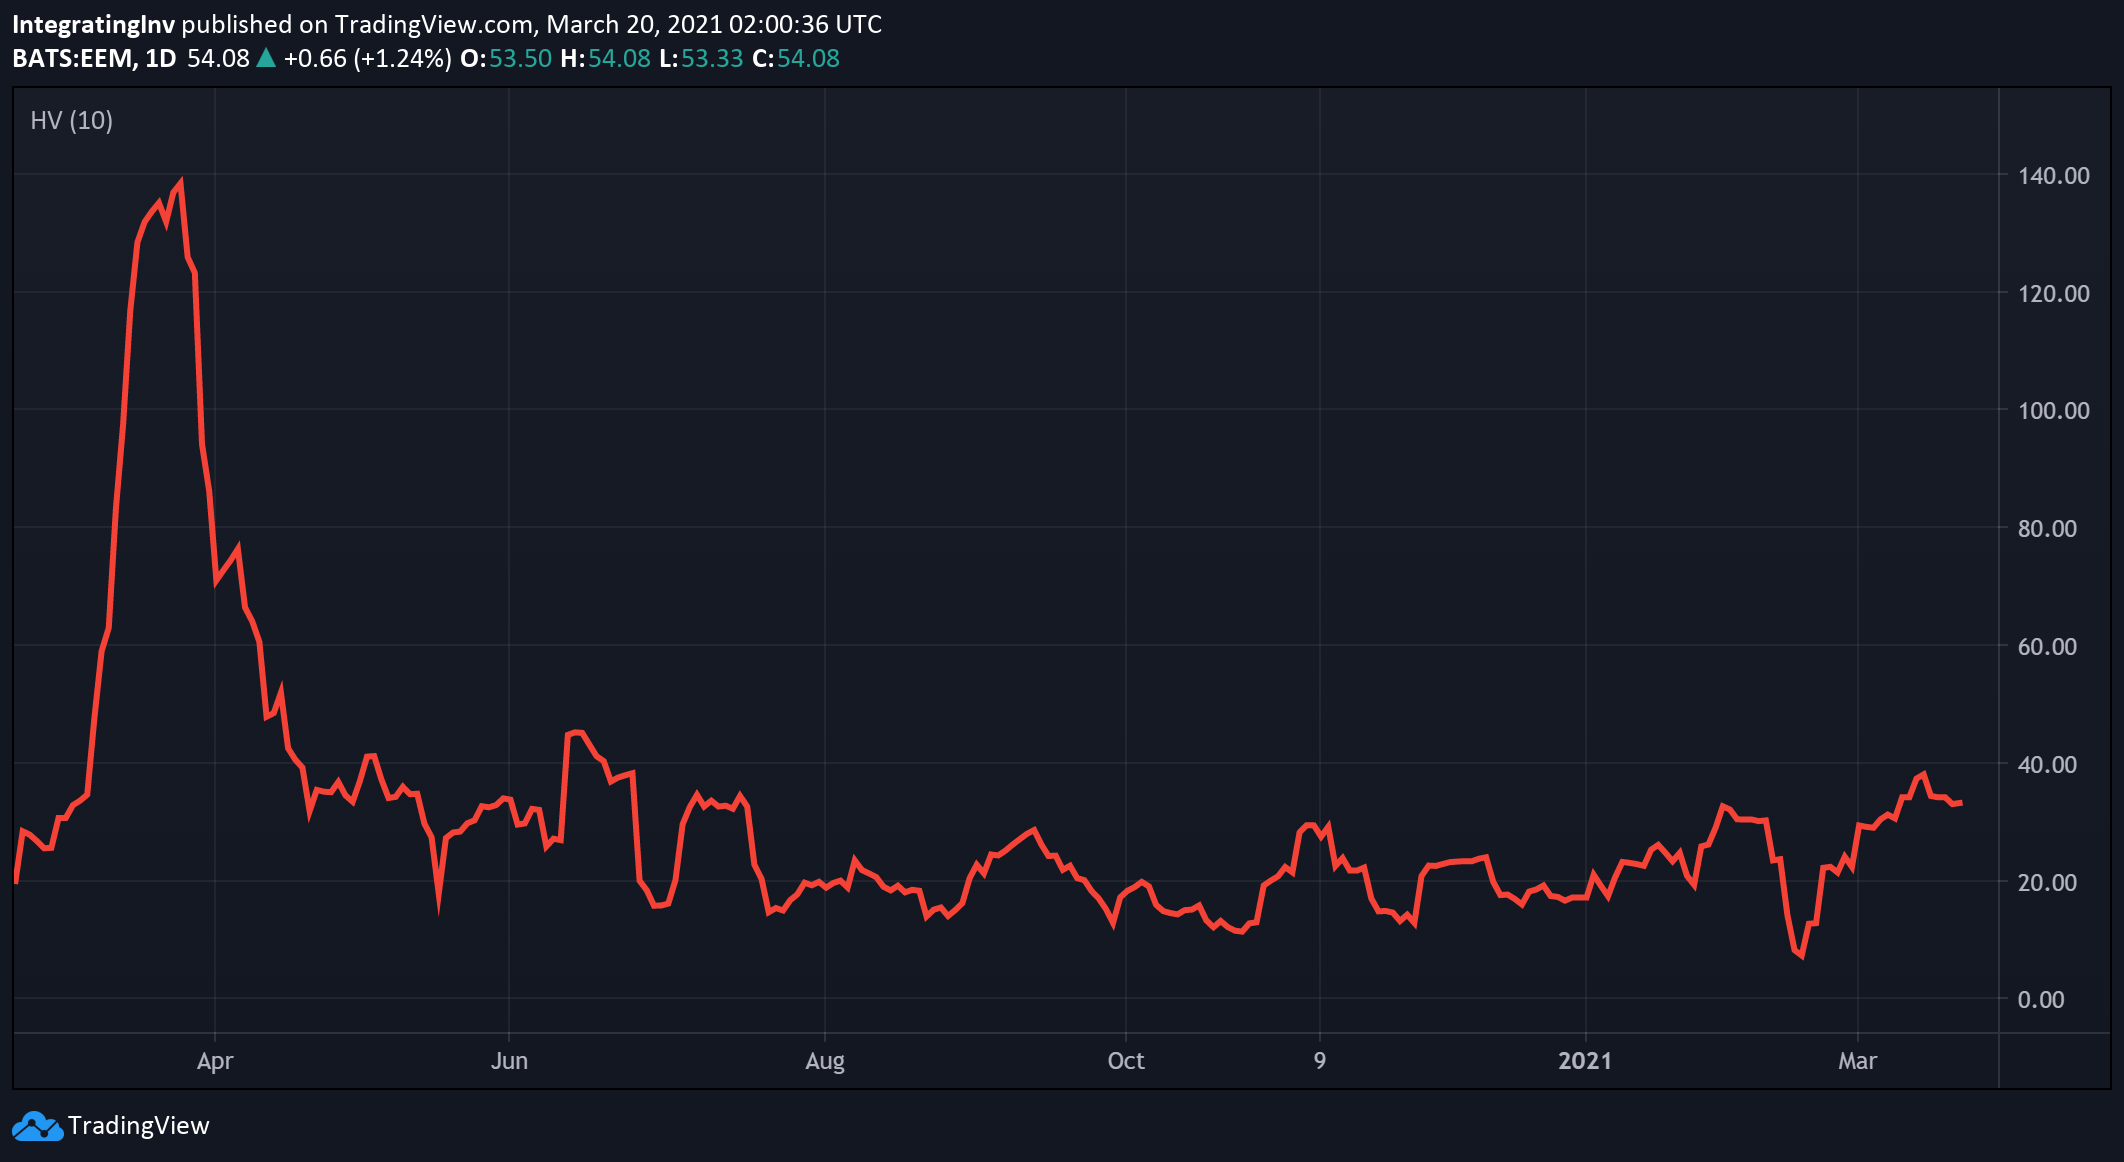Click the Oct label on time axis
The width and height of the screenshot is (2124, 1162).
tap(1126, 1061)
